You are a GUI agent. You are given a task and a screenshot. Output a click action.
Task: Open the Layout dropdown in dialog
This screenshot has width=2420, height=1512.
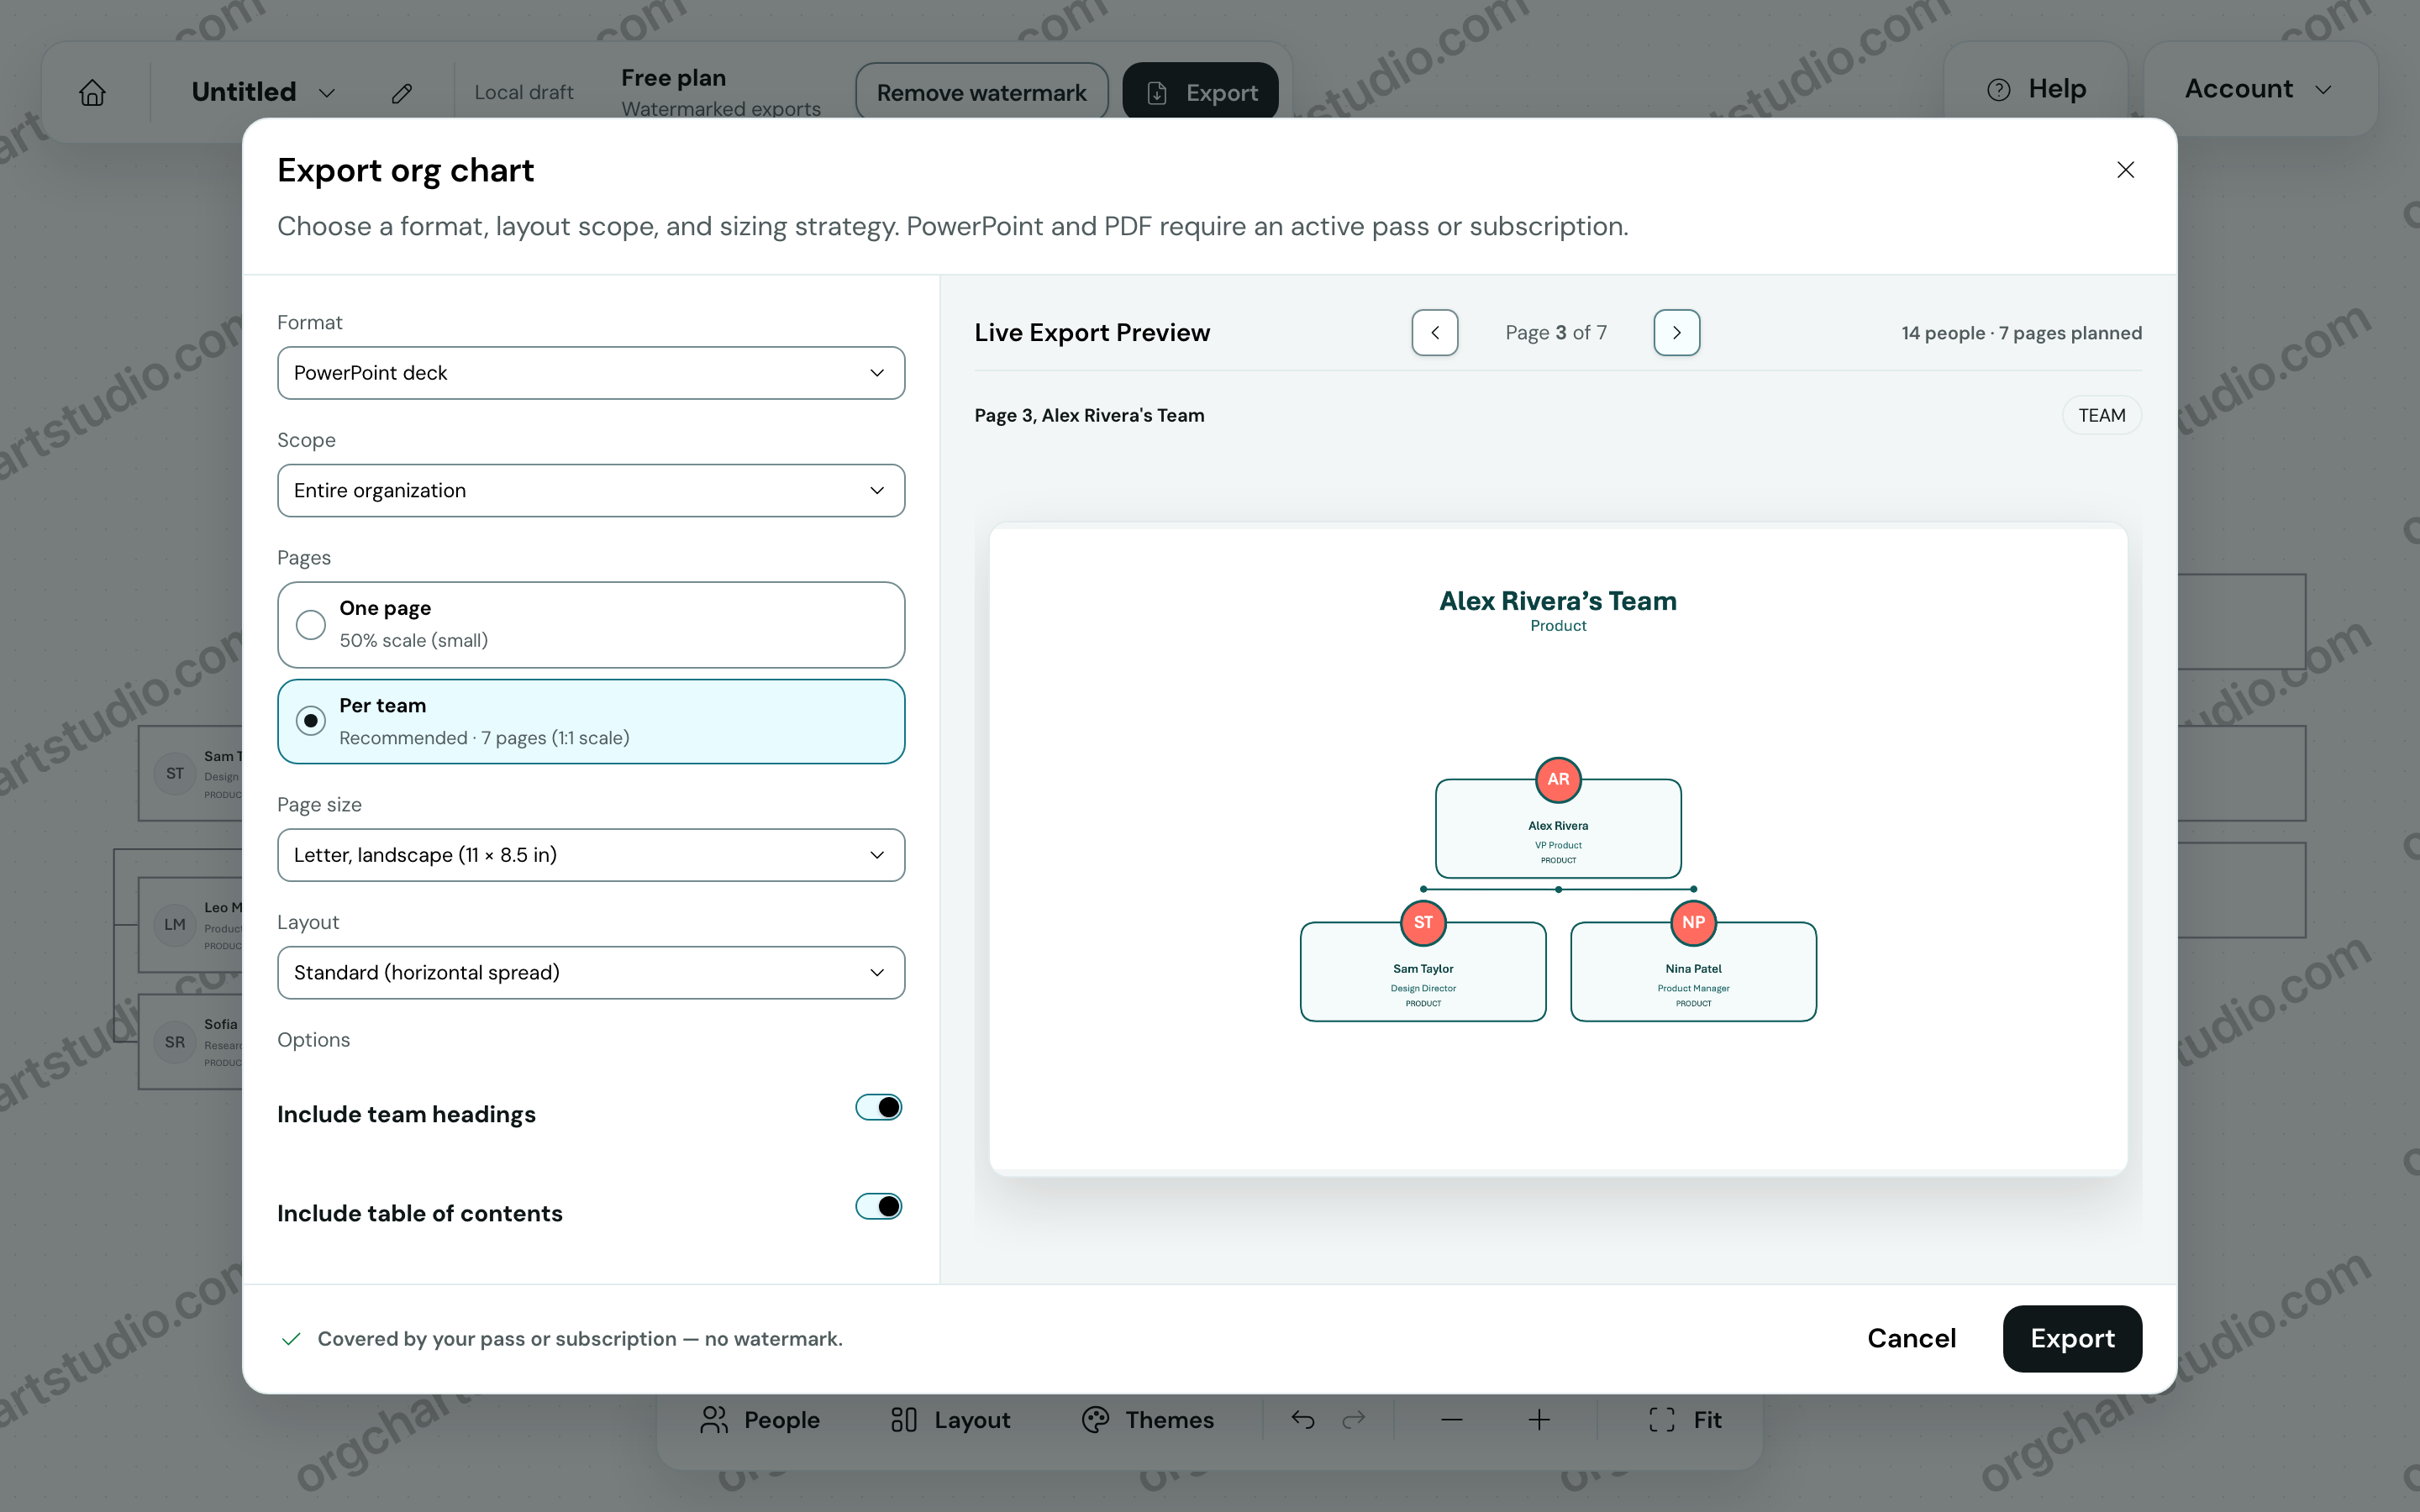(x=591, y=972)
